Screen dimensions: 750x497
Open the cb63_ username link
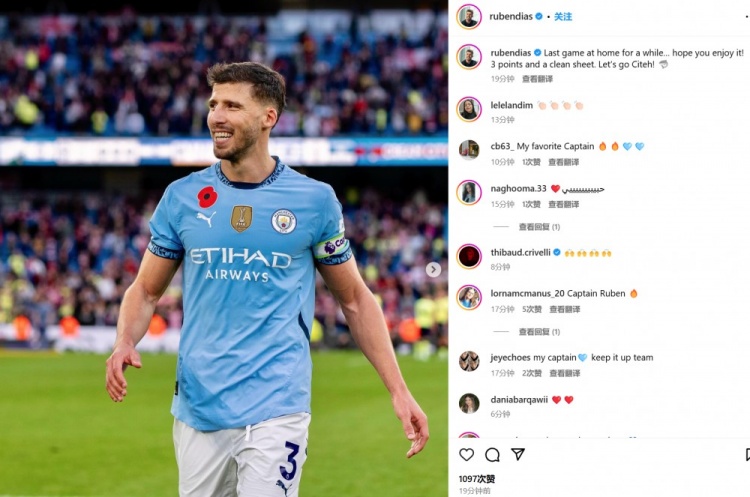502,146
